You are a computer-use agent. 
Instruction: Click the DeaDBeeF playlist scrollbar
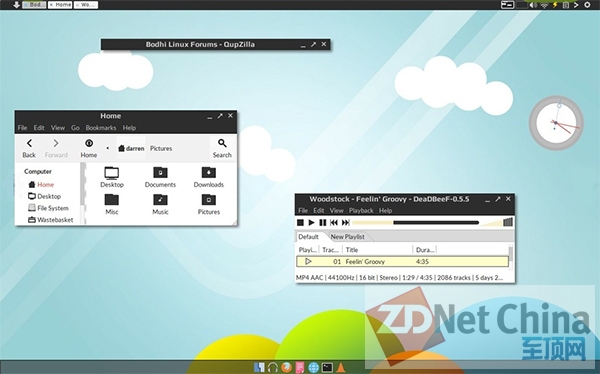(510, 256)
